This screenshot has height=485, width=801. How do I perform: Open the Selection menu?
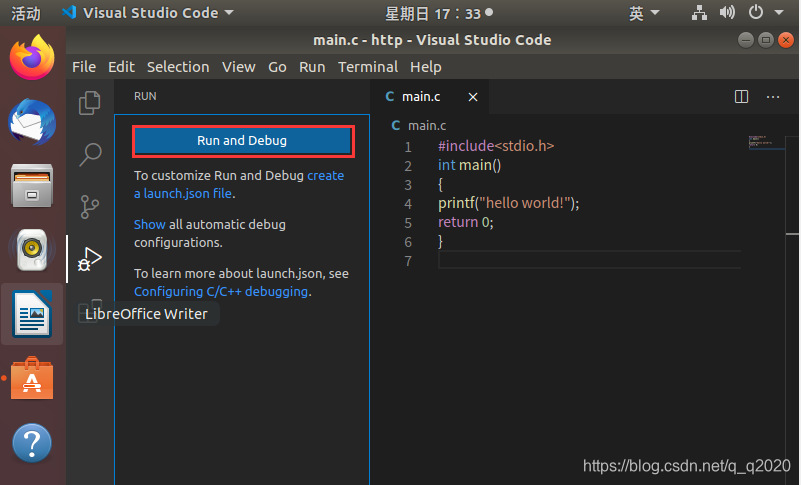178,67
